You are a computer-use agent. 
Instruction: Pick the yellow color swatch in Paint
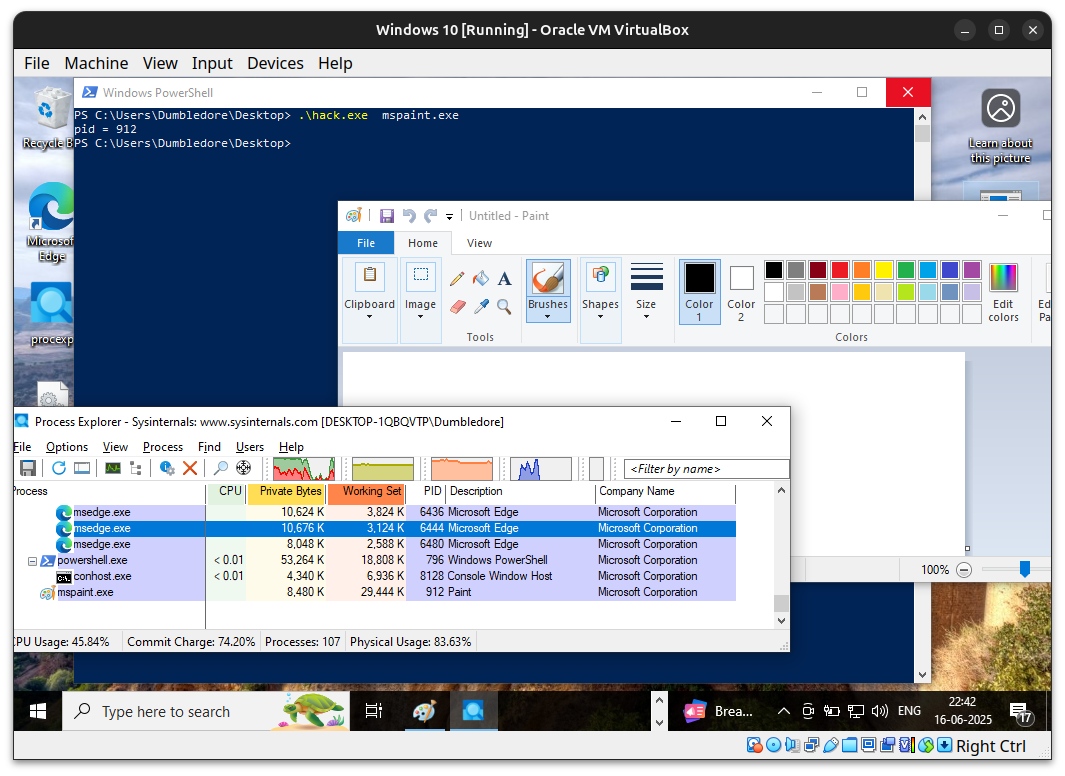[884, 270]
